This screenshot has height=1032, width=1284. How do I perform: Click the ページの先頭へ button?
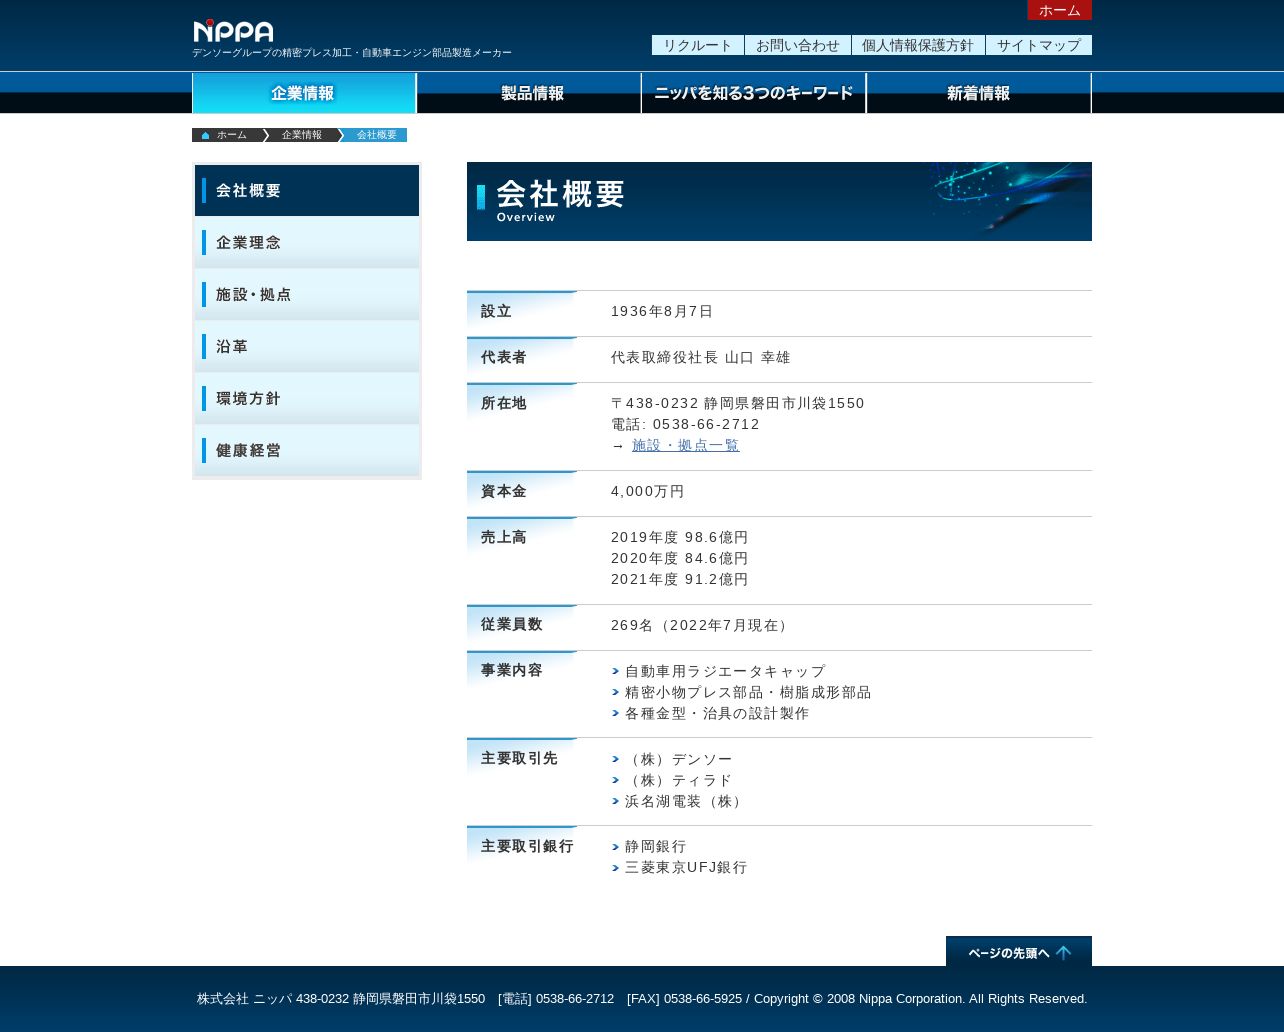point(1019,951)
